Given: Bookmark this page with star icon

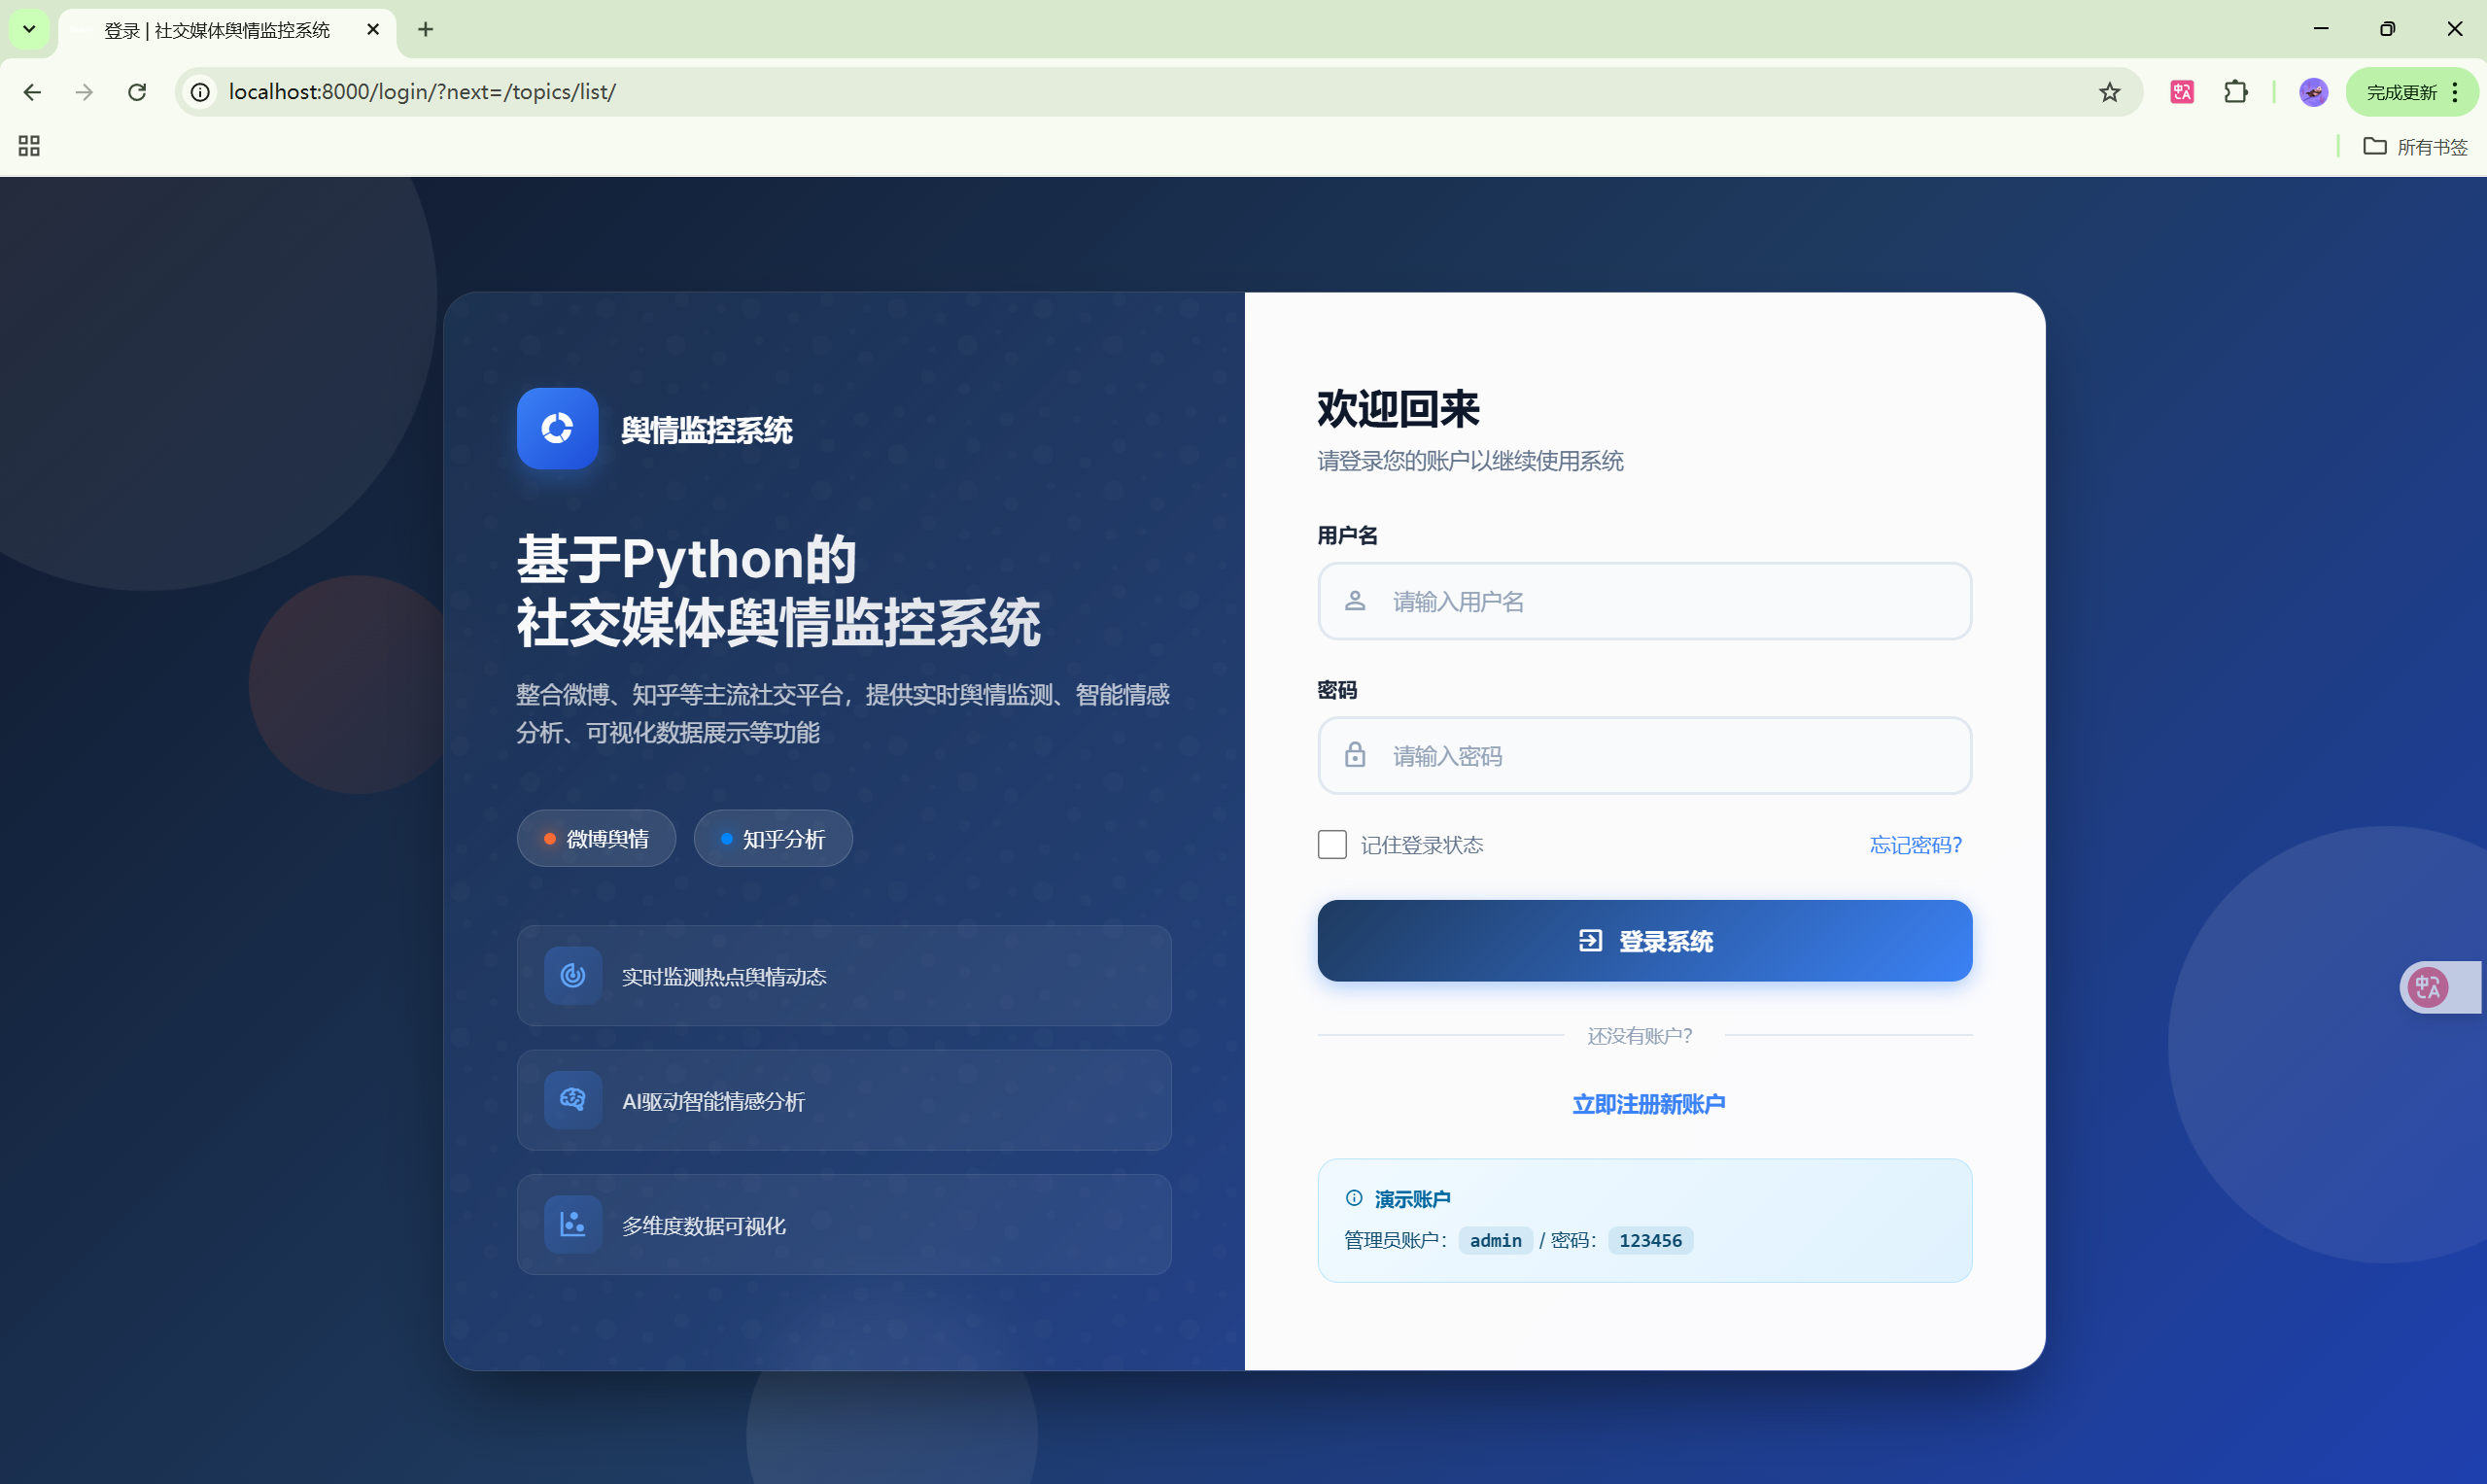Looking at the screenshot, I should tap(2109, 92).
